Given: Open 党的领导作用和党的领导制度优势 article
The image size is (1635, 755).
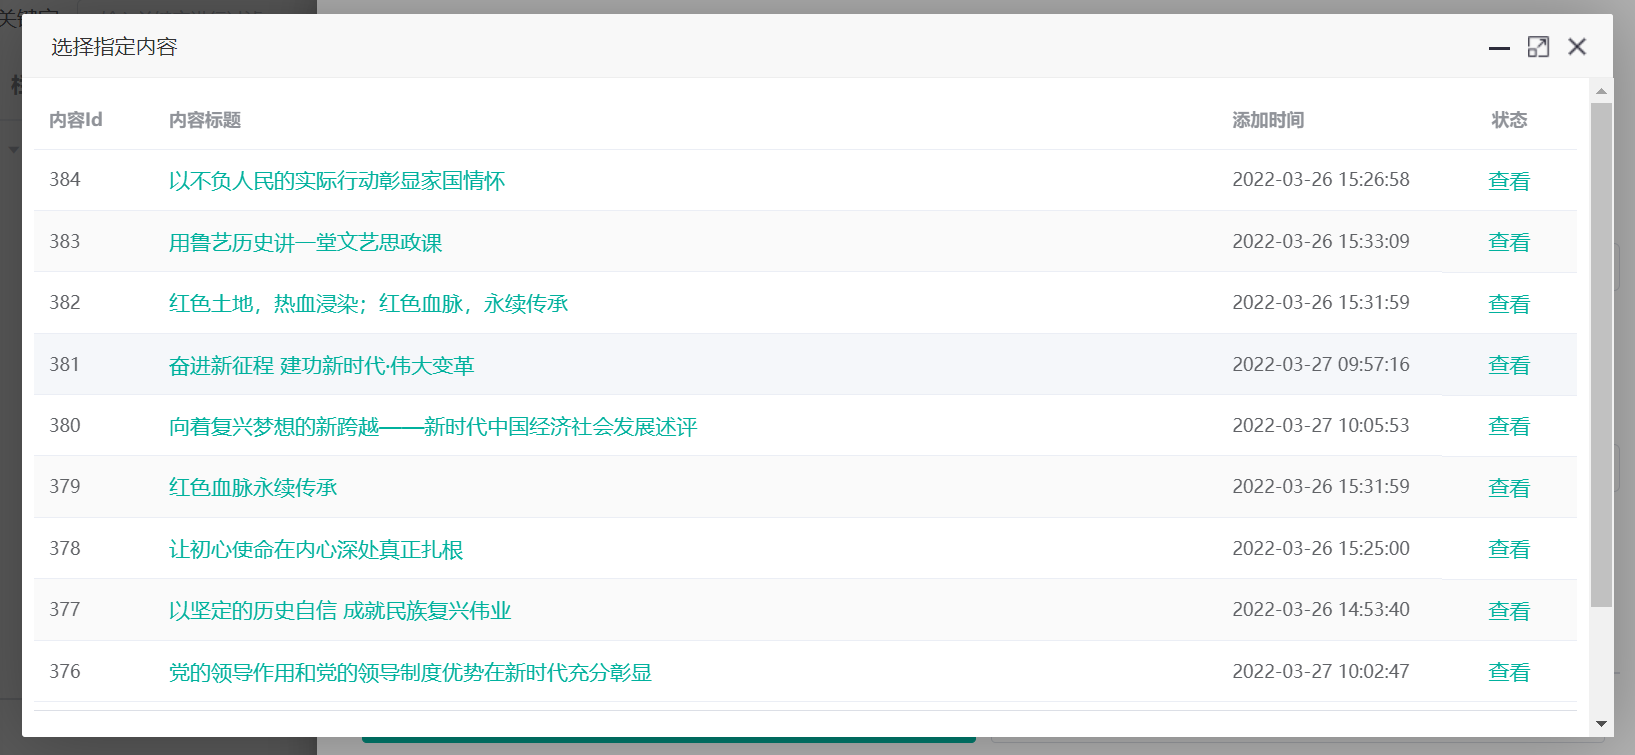Looking at the screenshot, I should coord(410,673).
